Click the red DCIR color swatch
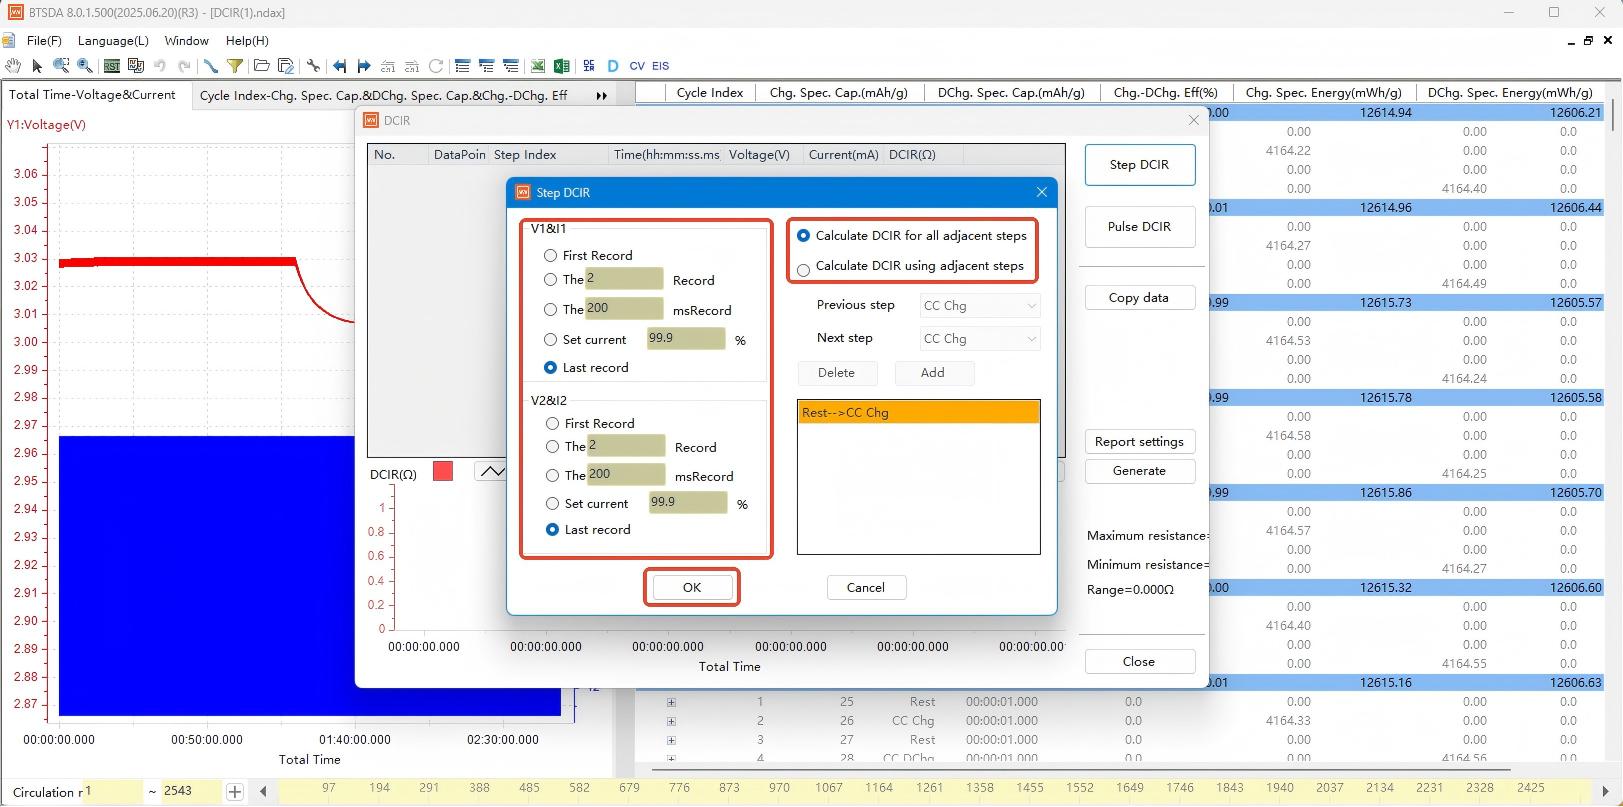1623x807 pixels. click(x=443, y=471)
